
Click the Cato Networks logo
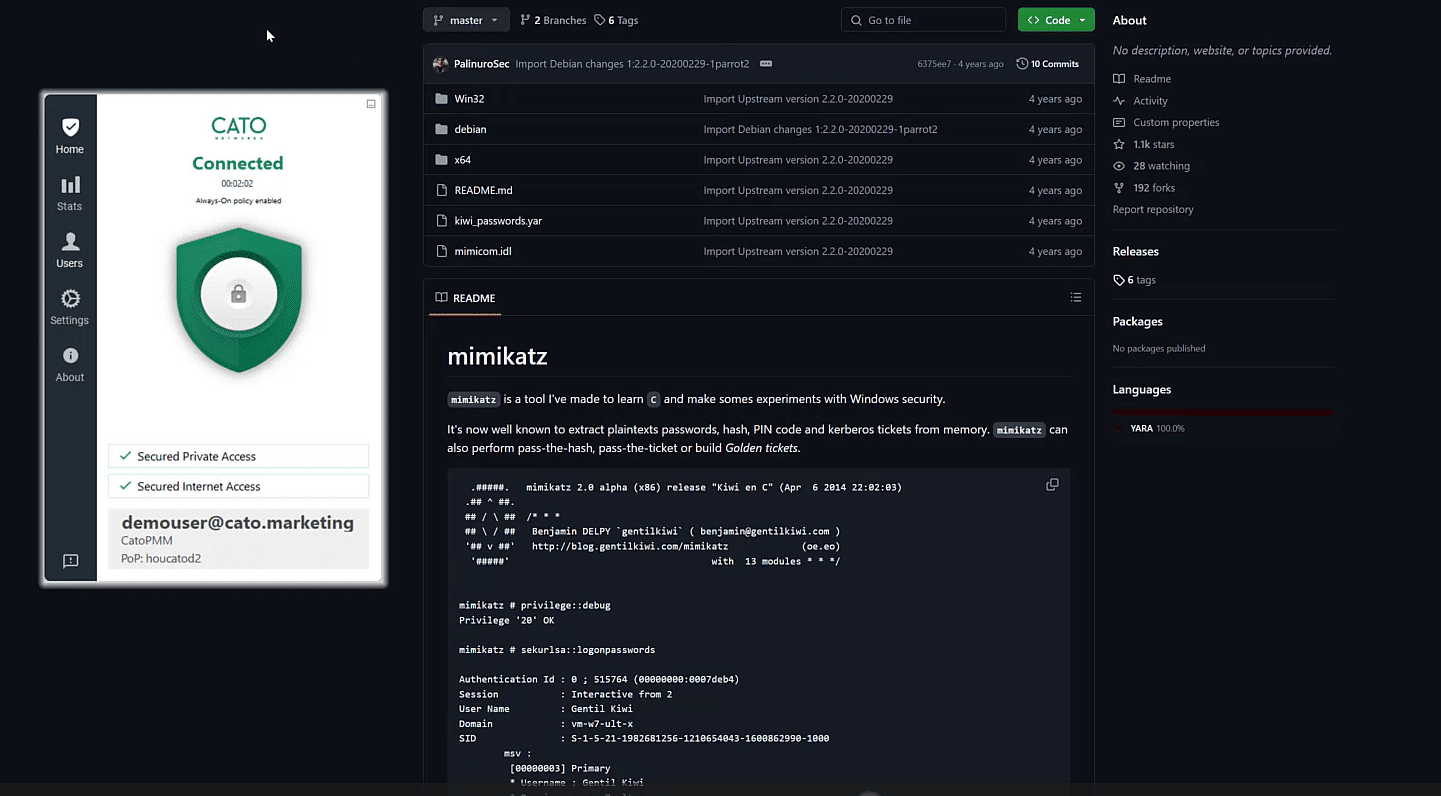(x=238, y=128)
